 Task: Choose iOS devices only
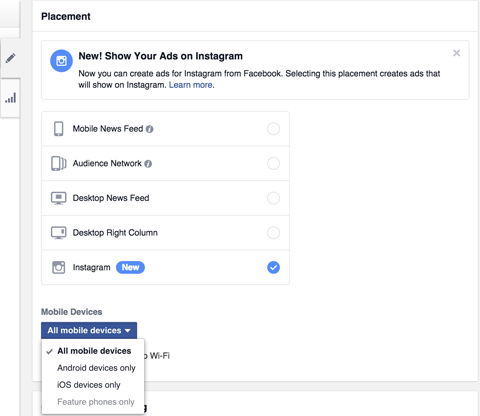click(93, 385)
